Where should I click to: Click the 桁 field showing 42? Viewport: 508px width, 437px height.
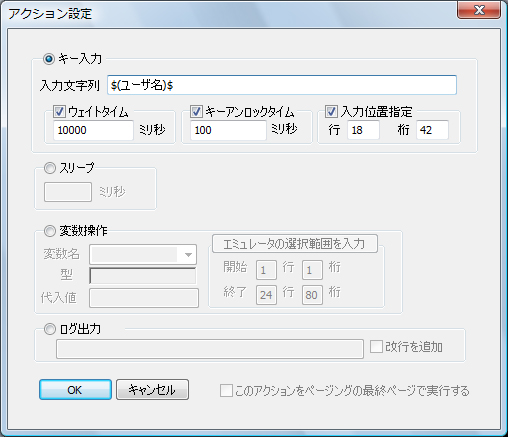click(432, 130)
